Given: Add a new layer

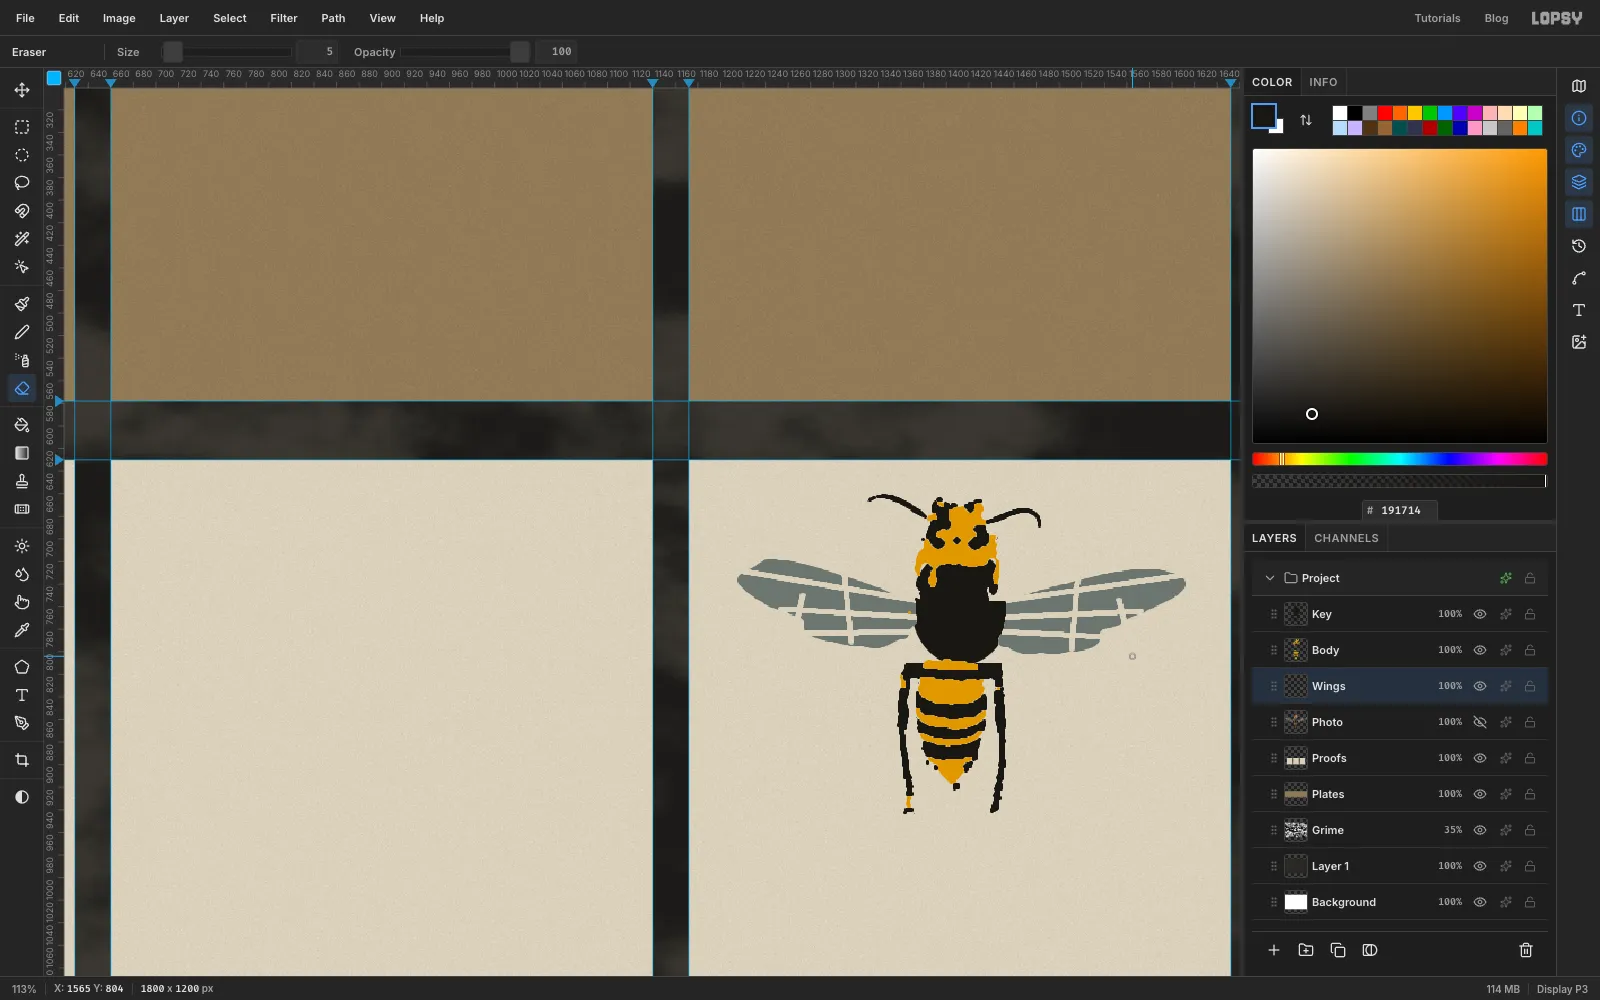Looking at the screenshot, I should [1274, 950].
